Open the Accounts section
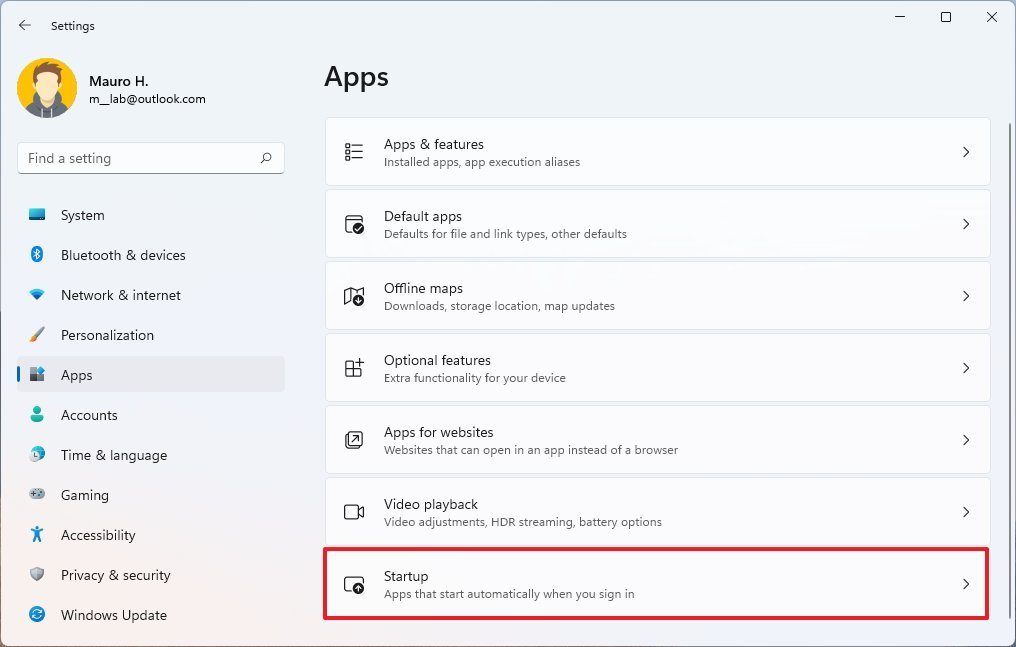The image size is (1016, 647). click(89, 415)
